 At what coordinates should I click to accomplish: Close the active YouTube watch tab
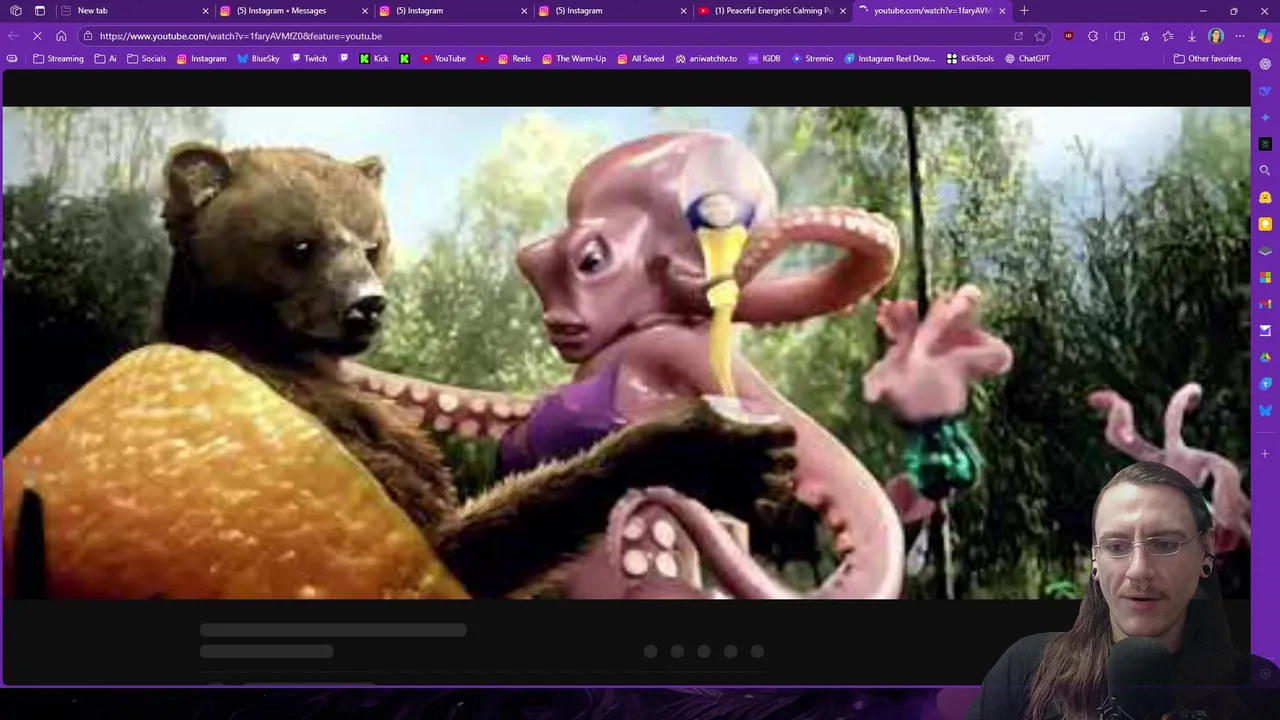click(x=1002, y=11)
